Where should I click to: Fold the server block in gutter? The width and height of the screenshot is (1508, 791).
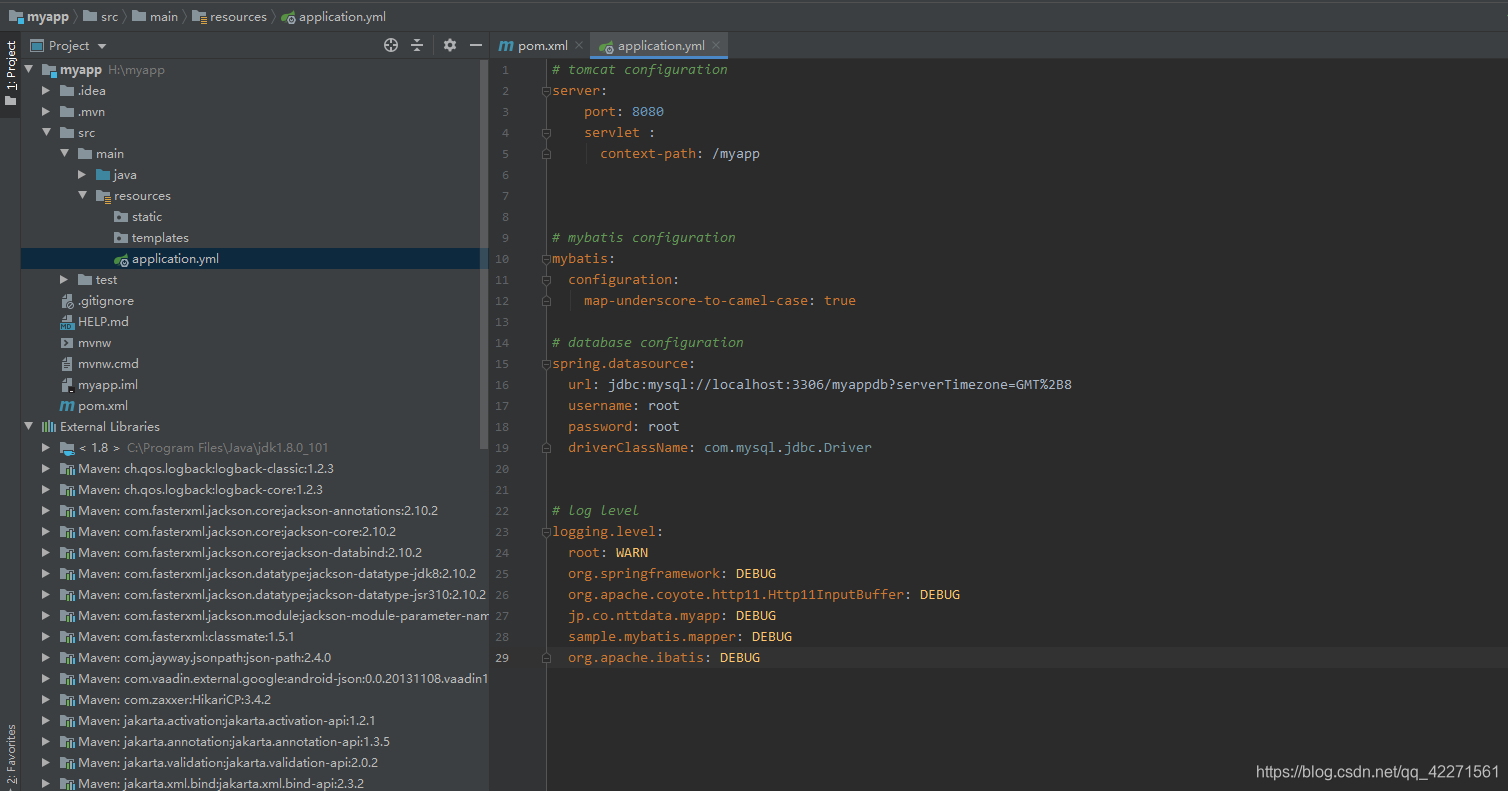click(x=546, y=91)
